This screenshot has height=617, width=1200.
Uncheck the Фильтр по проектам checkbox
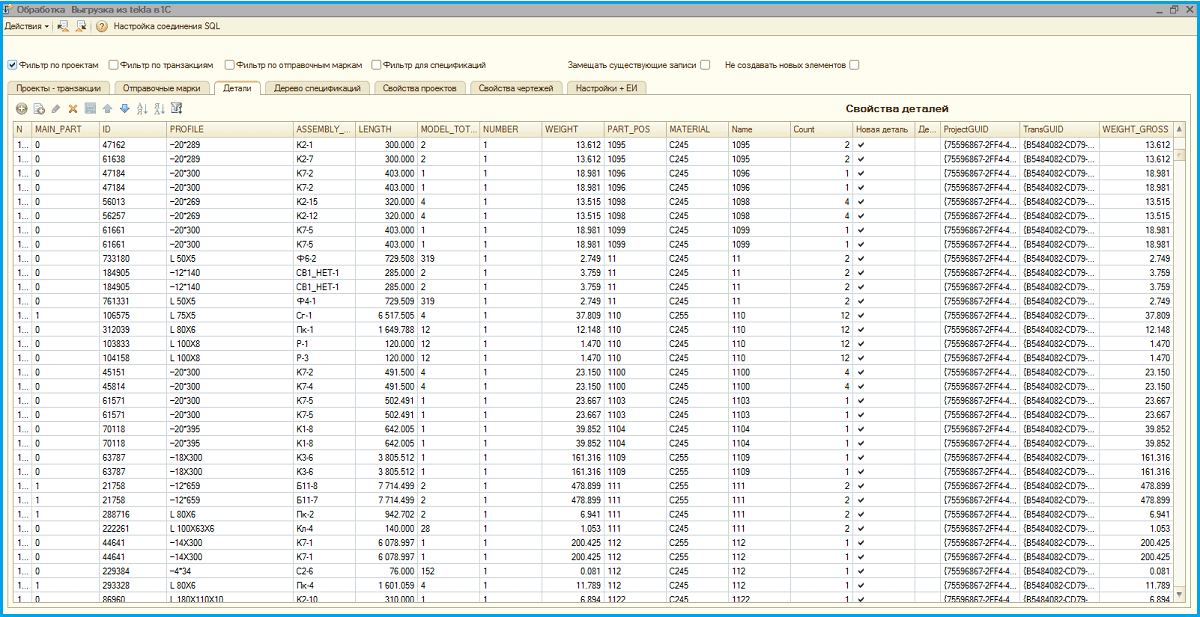pyautogui.click(x=13, y=65)
